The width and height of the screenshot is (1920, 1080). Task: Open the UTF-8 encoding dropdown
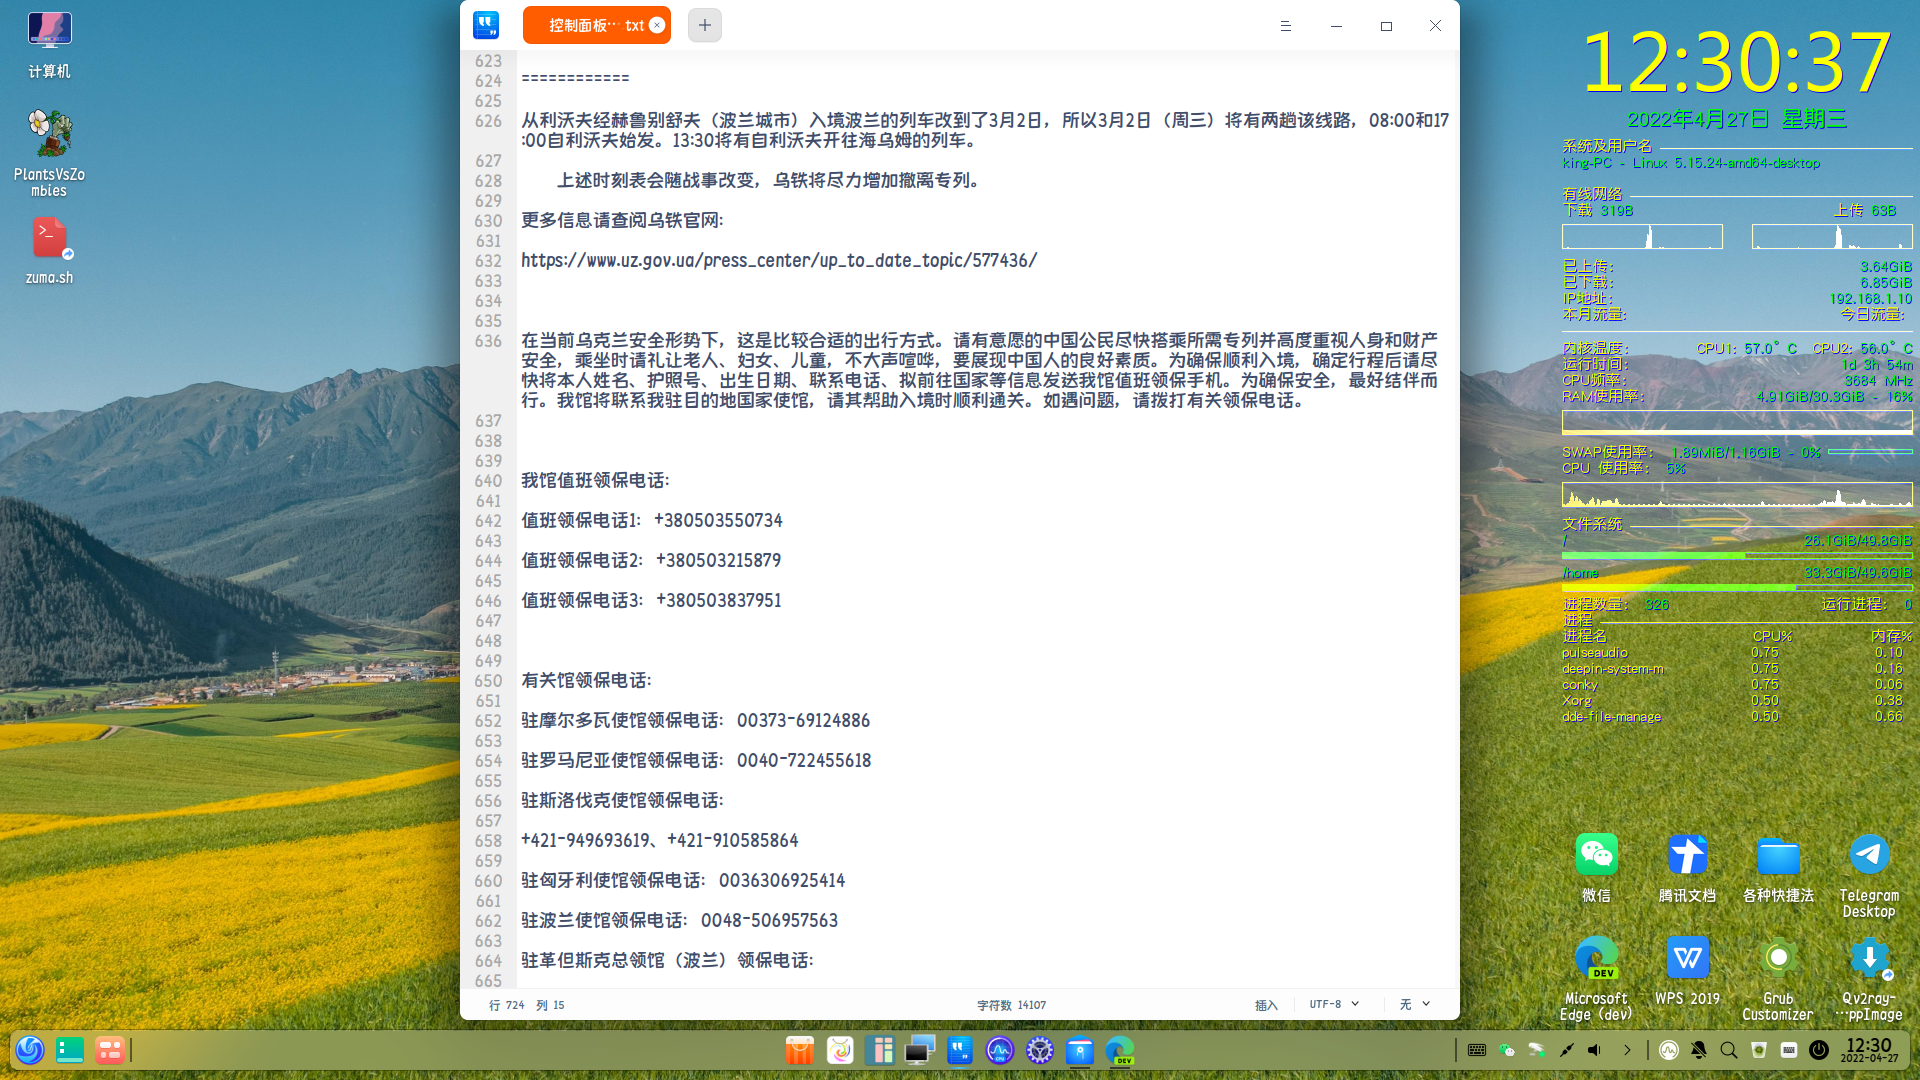[x=1332, y=1004]
